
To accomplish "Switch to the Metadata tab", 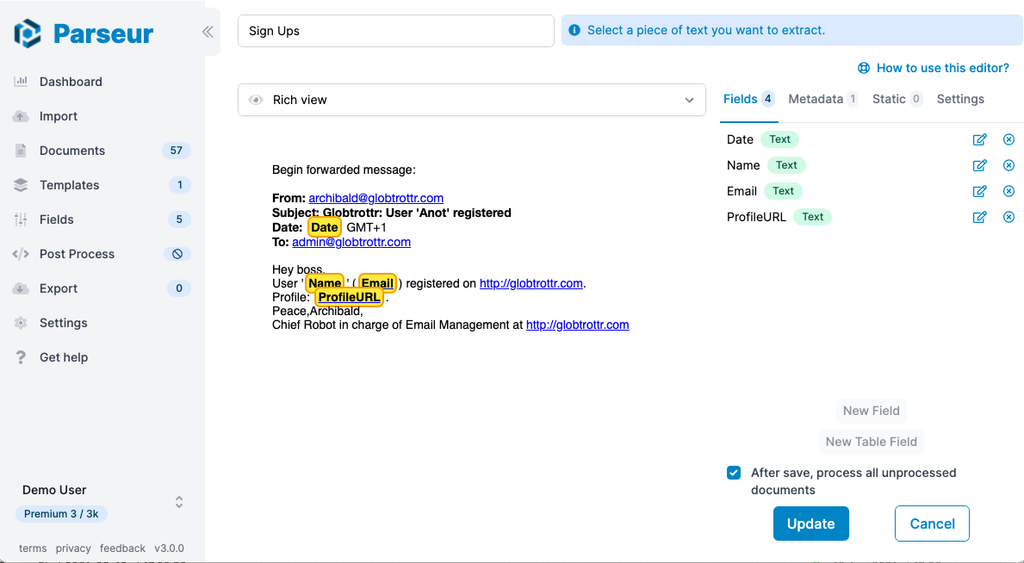I will [822, 99].
